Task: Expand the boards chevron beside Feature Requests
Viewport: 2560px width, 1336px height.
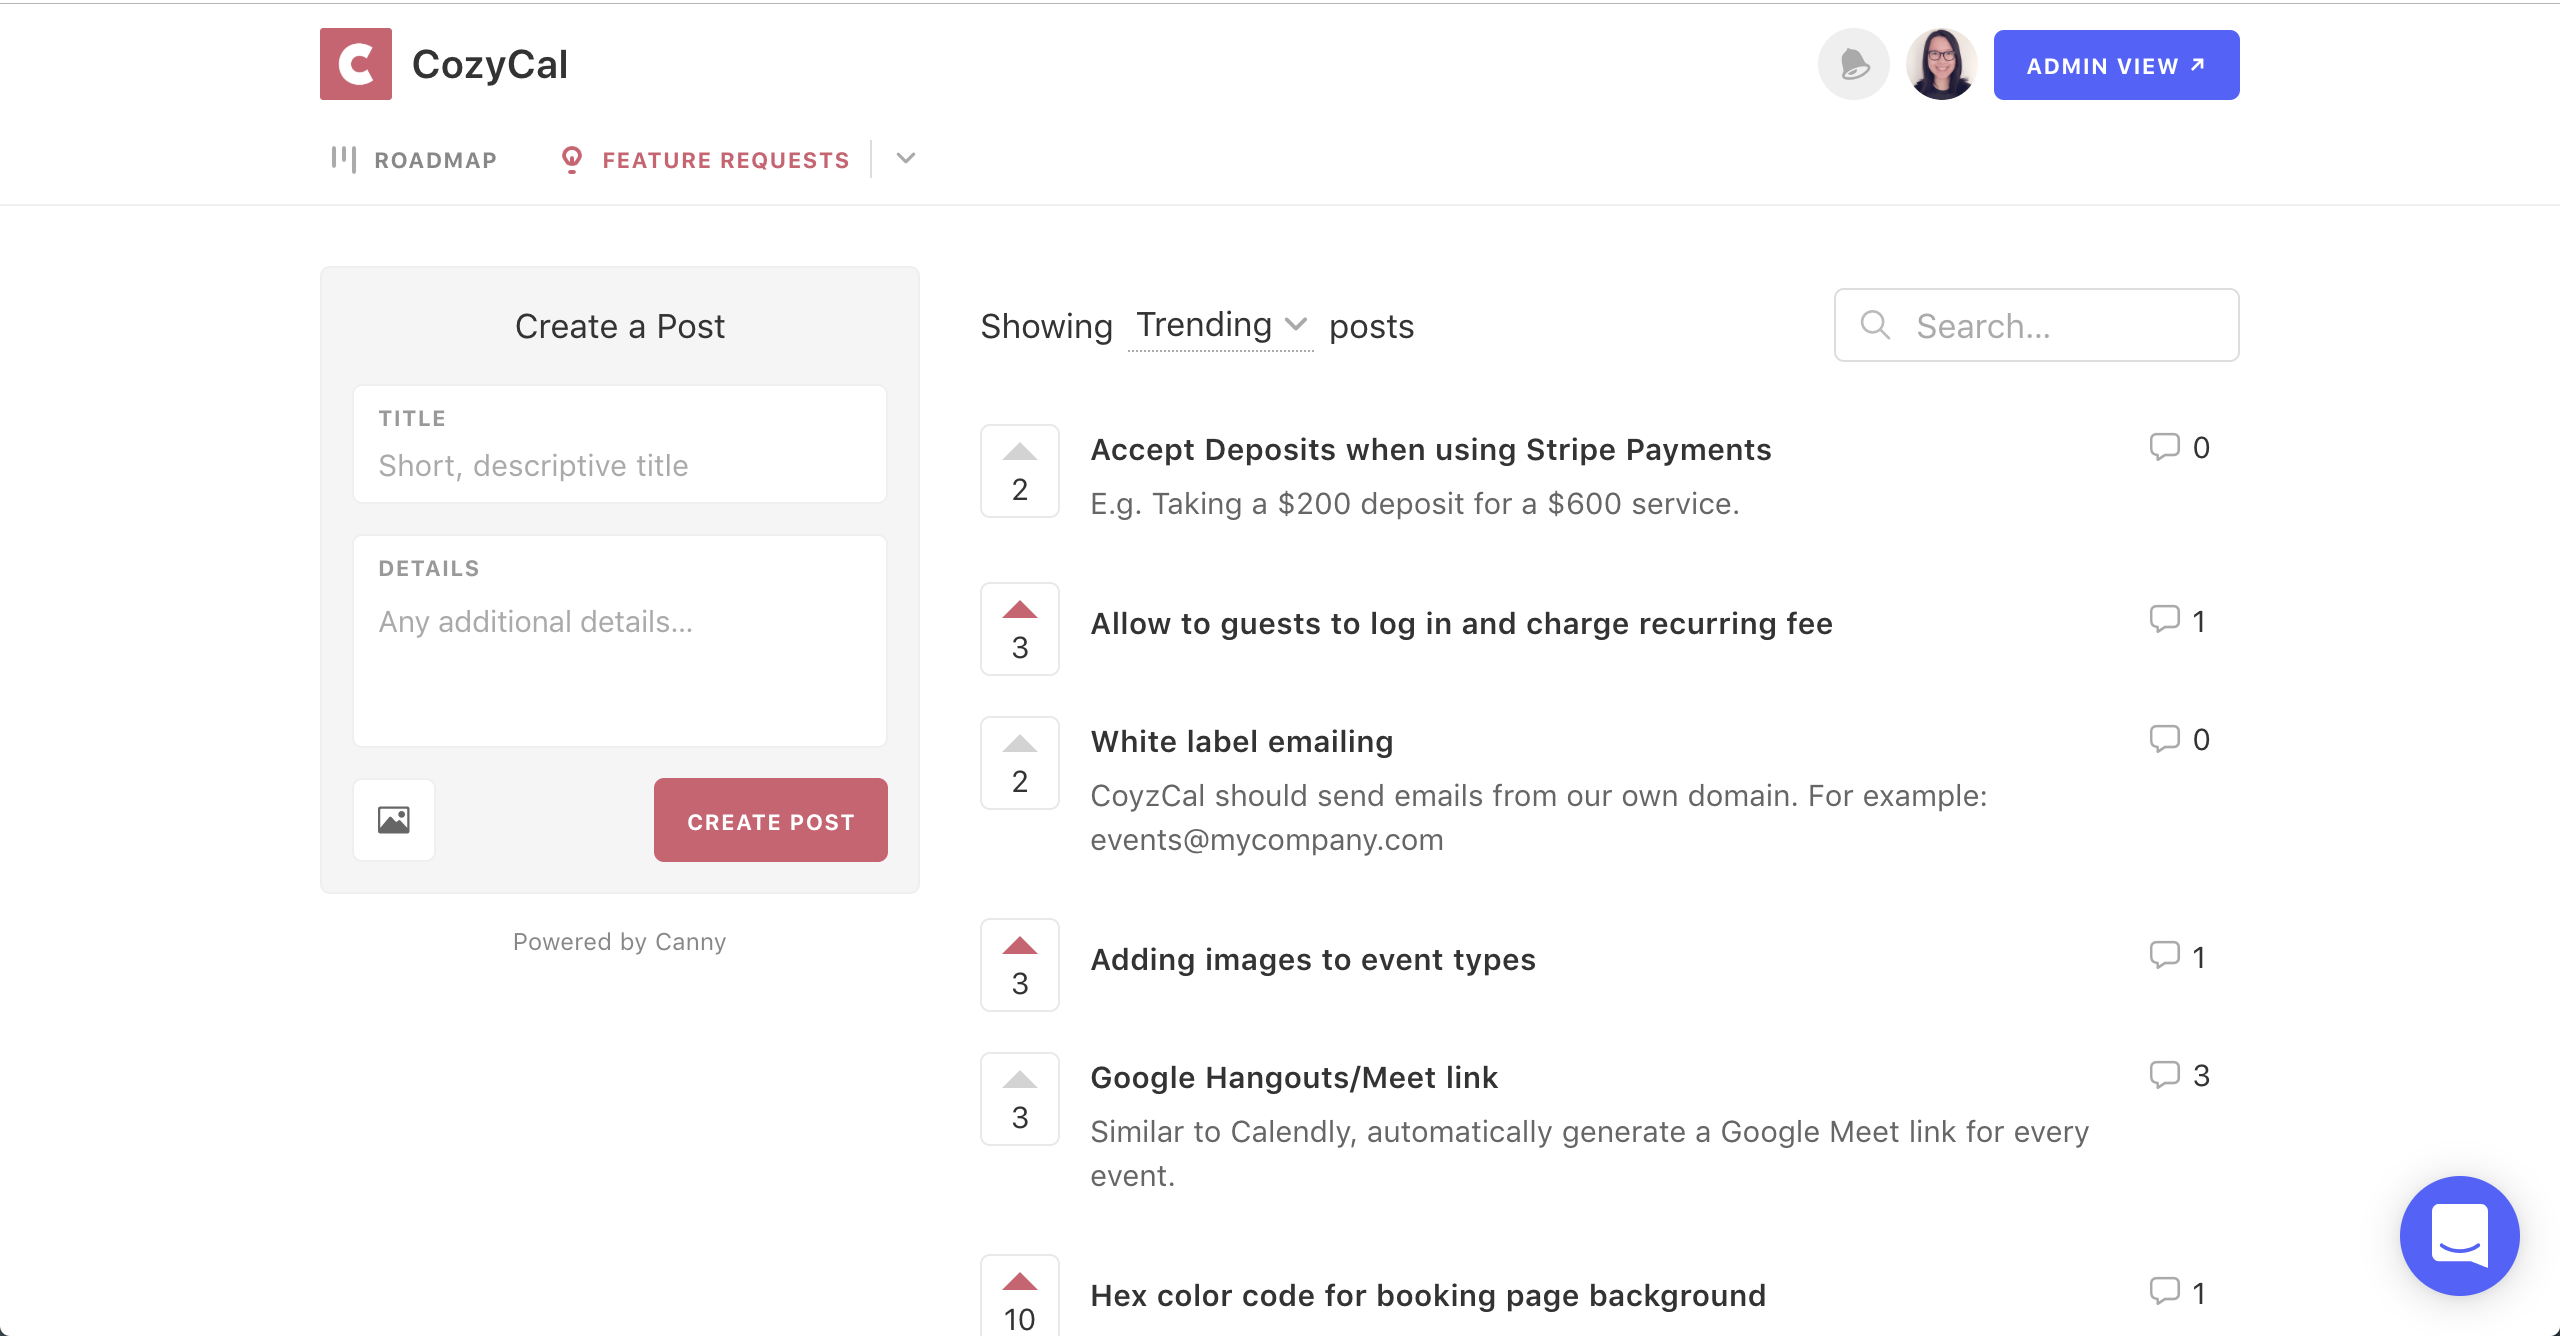Action: (906, 159)
